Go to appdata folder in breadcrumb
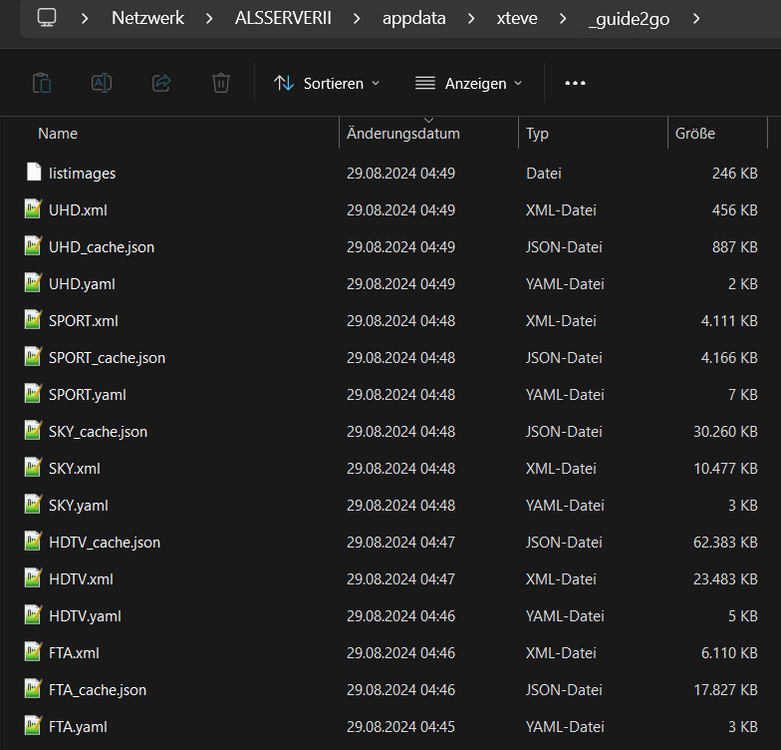Screen dimensions: 781x750 (414, 19)
